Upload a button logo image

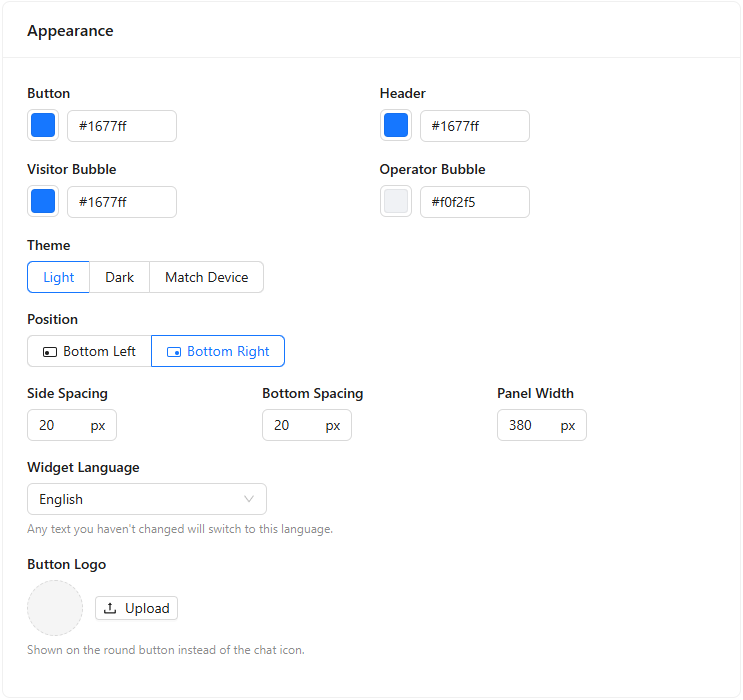[136, 608]
